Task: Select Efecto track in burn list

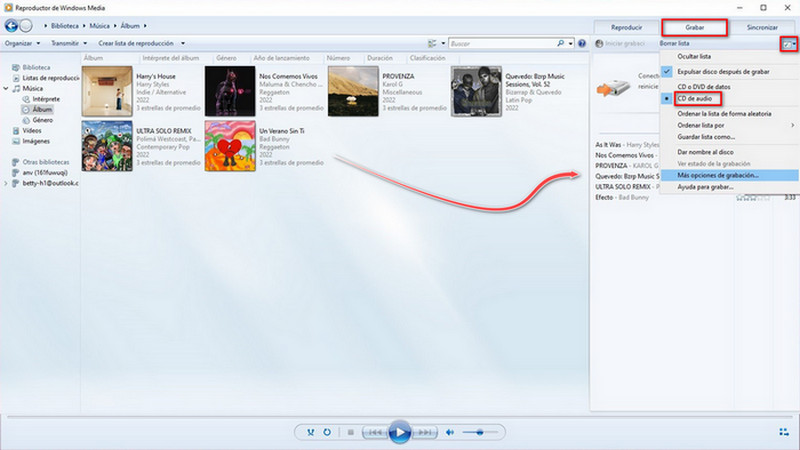Action: tap(622, 197)
